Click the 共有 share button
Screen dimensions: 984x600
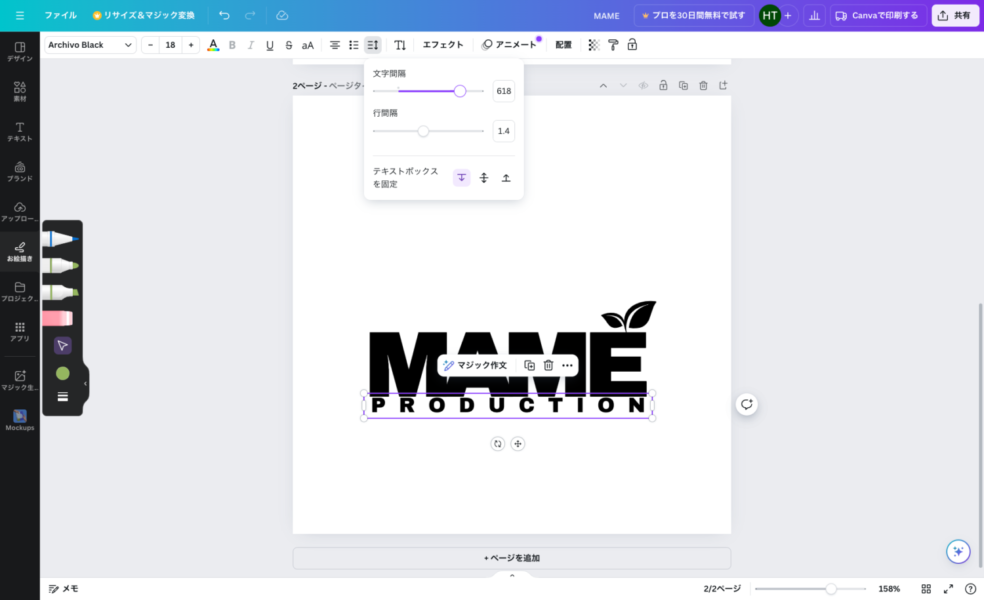point(955,15)
